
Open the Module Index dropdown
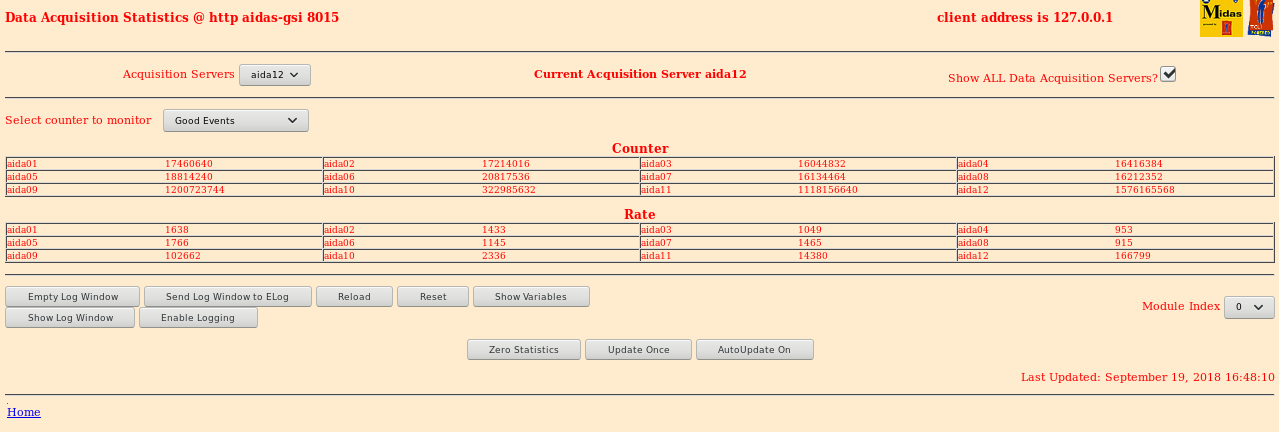pos(1249,308)
